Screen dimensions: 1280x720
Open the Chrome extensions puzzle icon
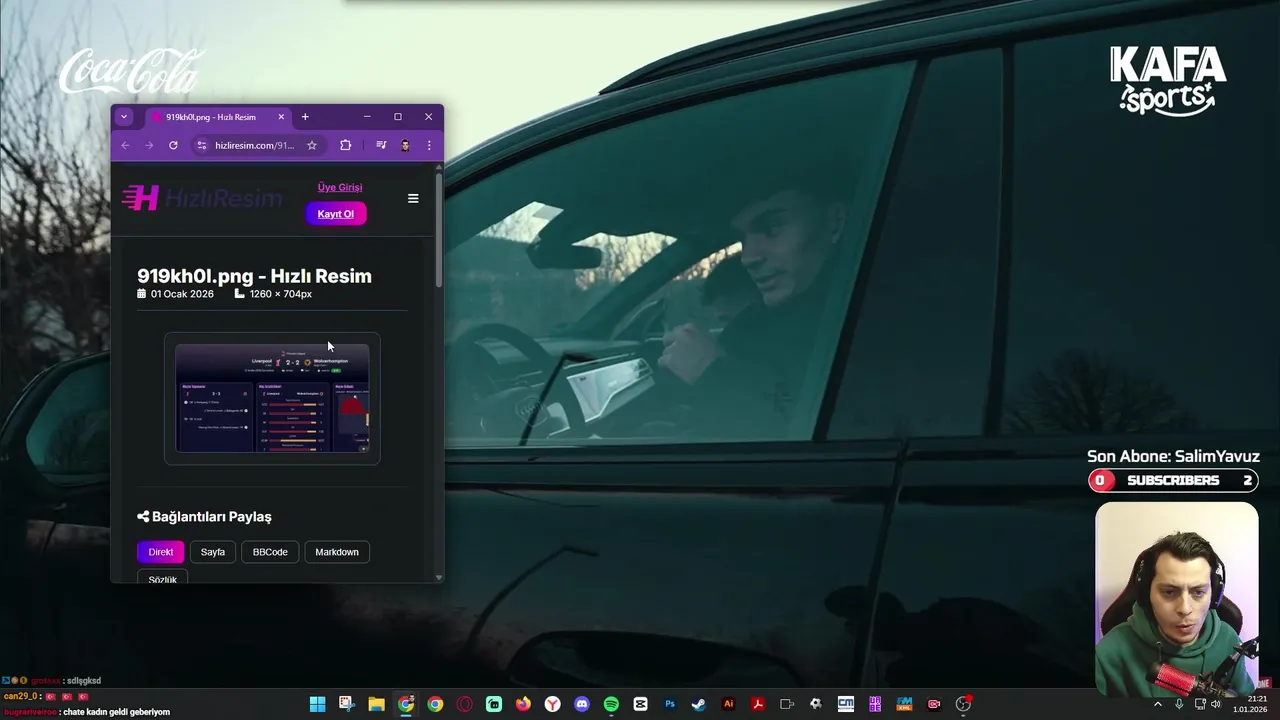coord(346,145)
